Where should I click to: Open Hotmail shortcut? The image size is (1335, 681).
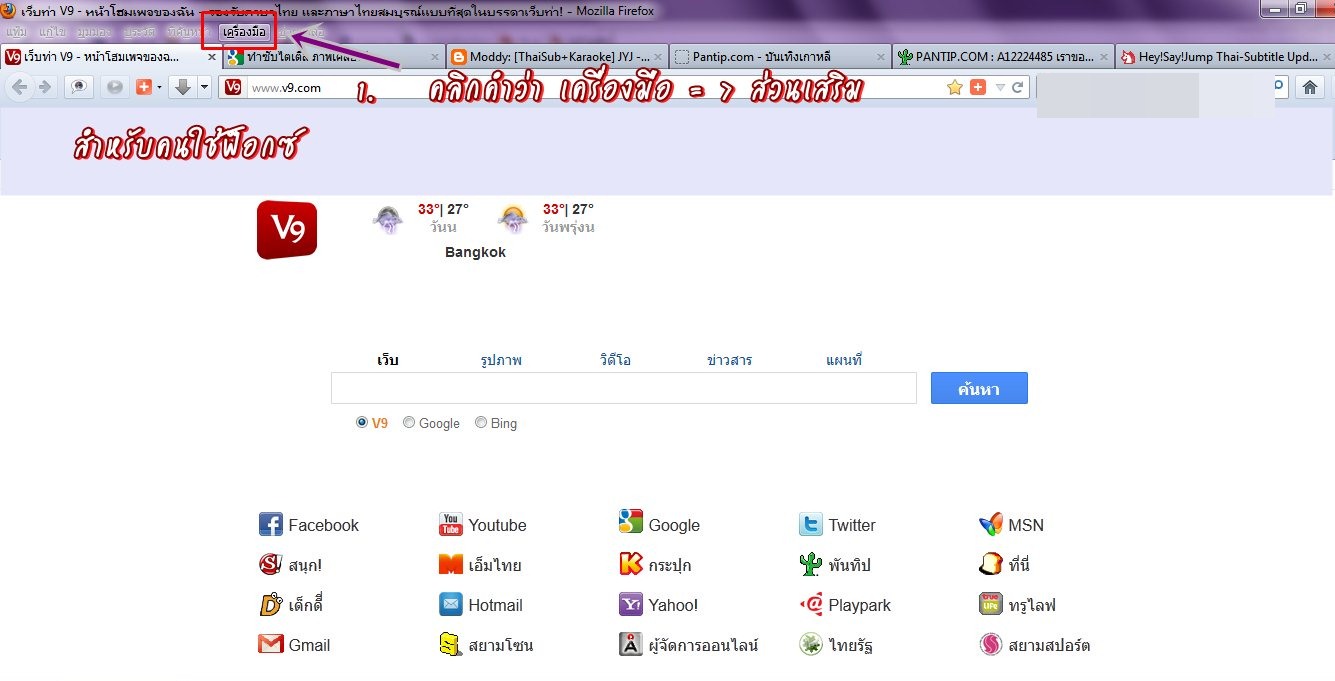click(480, 605)
